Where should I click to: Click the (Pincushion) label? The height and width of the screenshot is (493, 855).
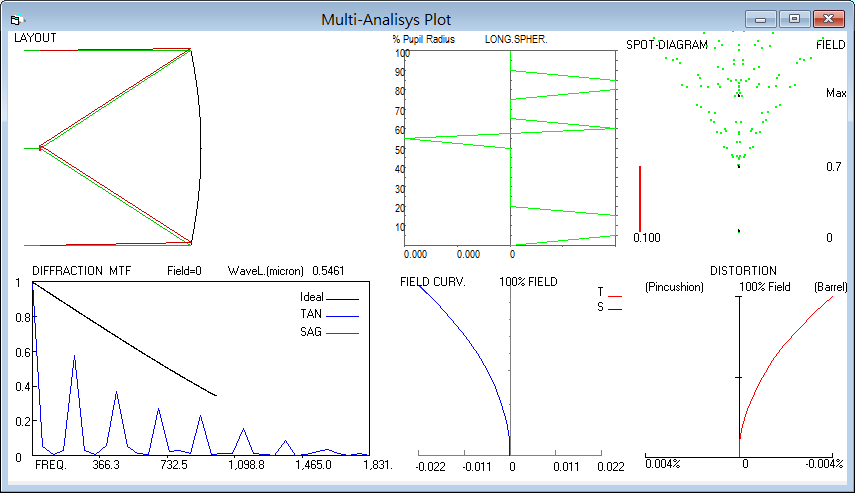coord(675,287)
